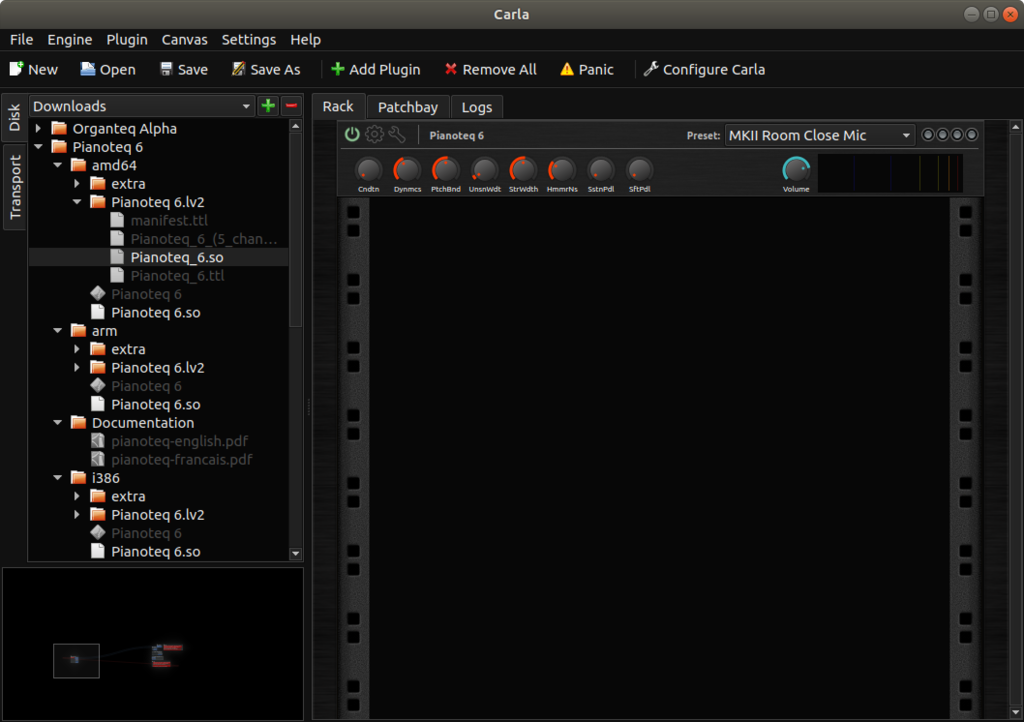This screenshot has height=722, width=1024.
Task: Click the Organteq Alpha folder icon
Action: [x=59, y=129]
